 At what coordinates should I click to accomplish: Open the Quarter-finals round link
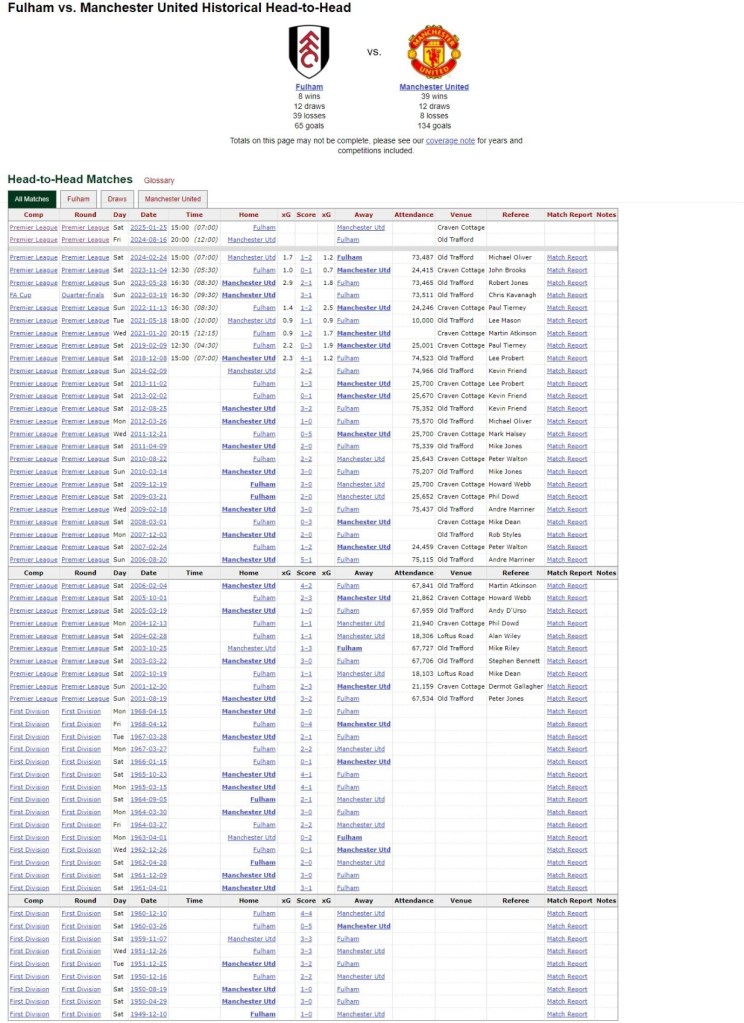(79, 295)
